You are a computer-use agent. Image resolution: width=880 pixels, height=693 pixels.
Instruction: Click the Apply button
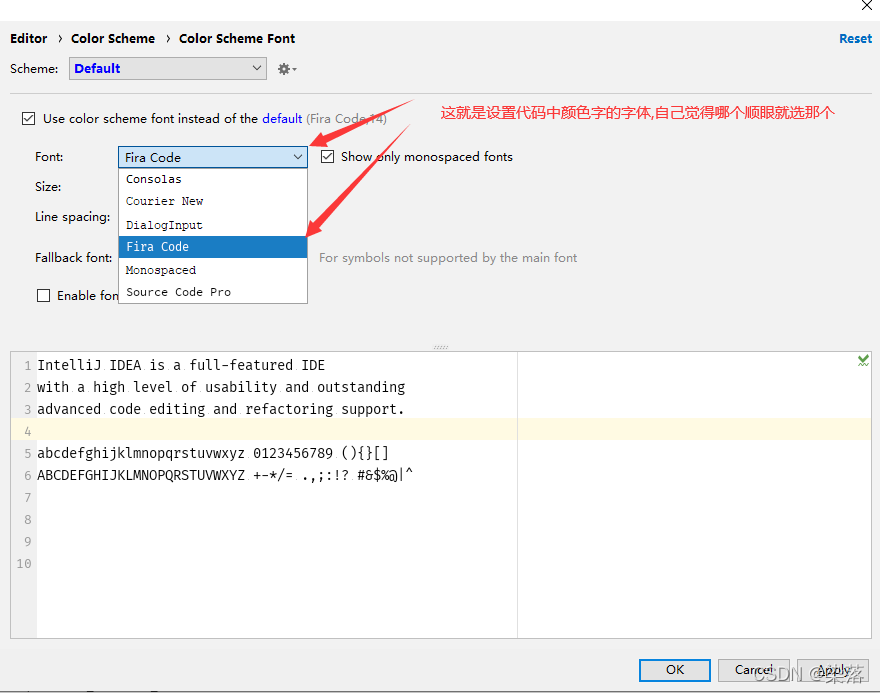click(833, 670)
